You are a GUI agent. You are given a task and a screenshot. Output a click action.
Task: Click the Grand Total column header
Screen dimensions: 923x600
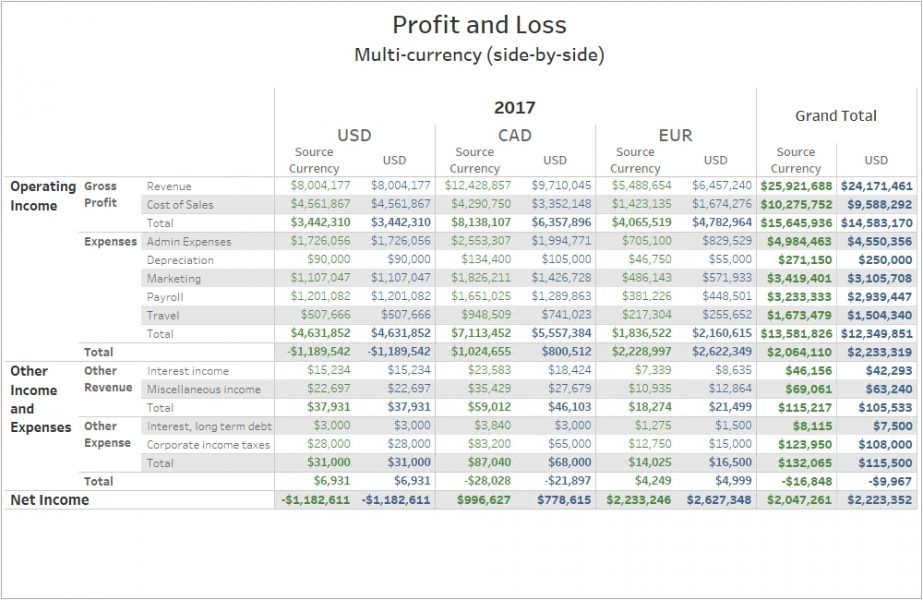(835, 116)
